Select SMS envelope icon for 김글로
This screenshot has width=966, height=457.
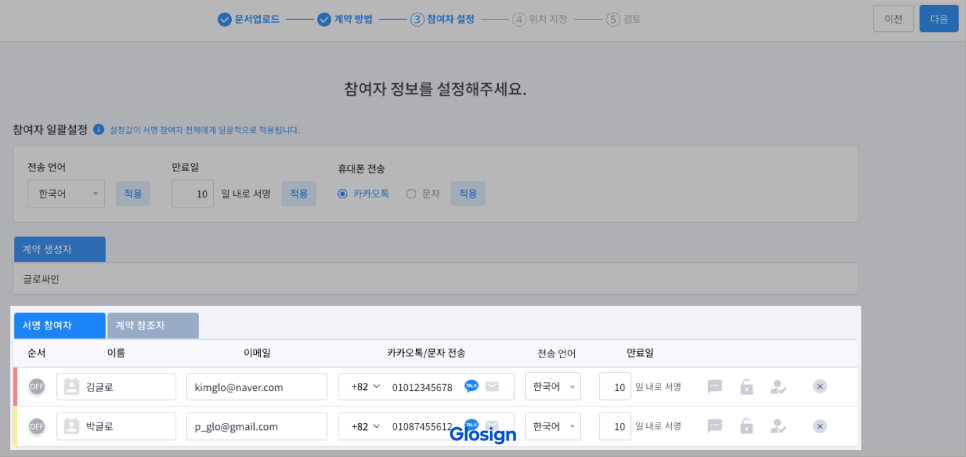click(492, 387)
